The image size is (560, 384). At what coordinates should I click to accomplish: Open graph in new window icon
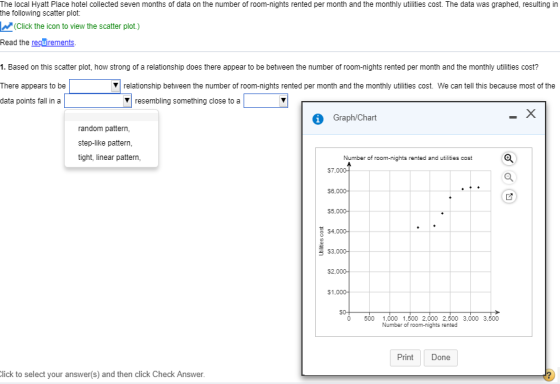point(509,196)
